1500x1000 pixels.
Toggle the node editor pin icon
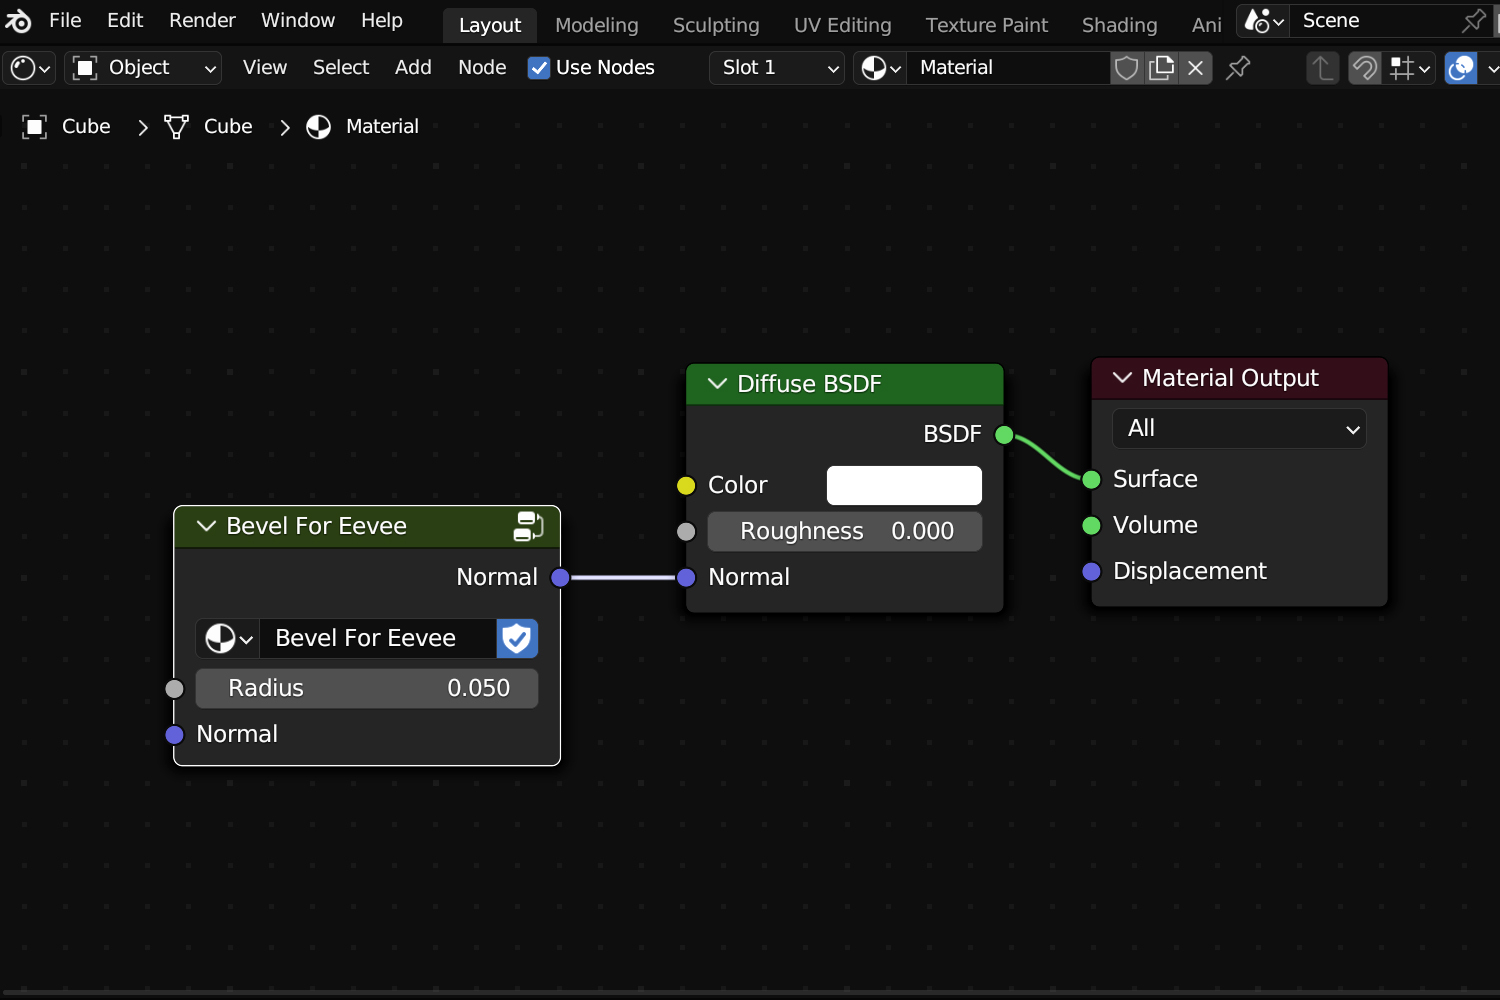click(x=1238, y=68)
